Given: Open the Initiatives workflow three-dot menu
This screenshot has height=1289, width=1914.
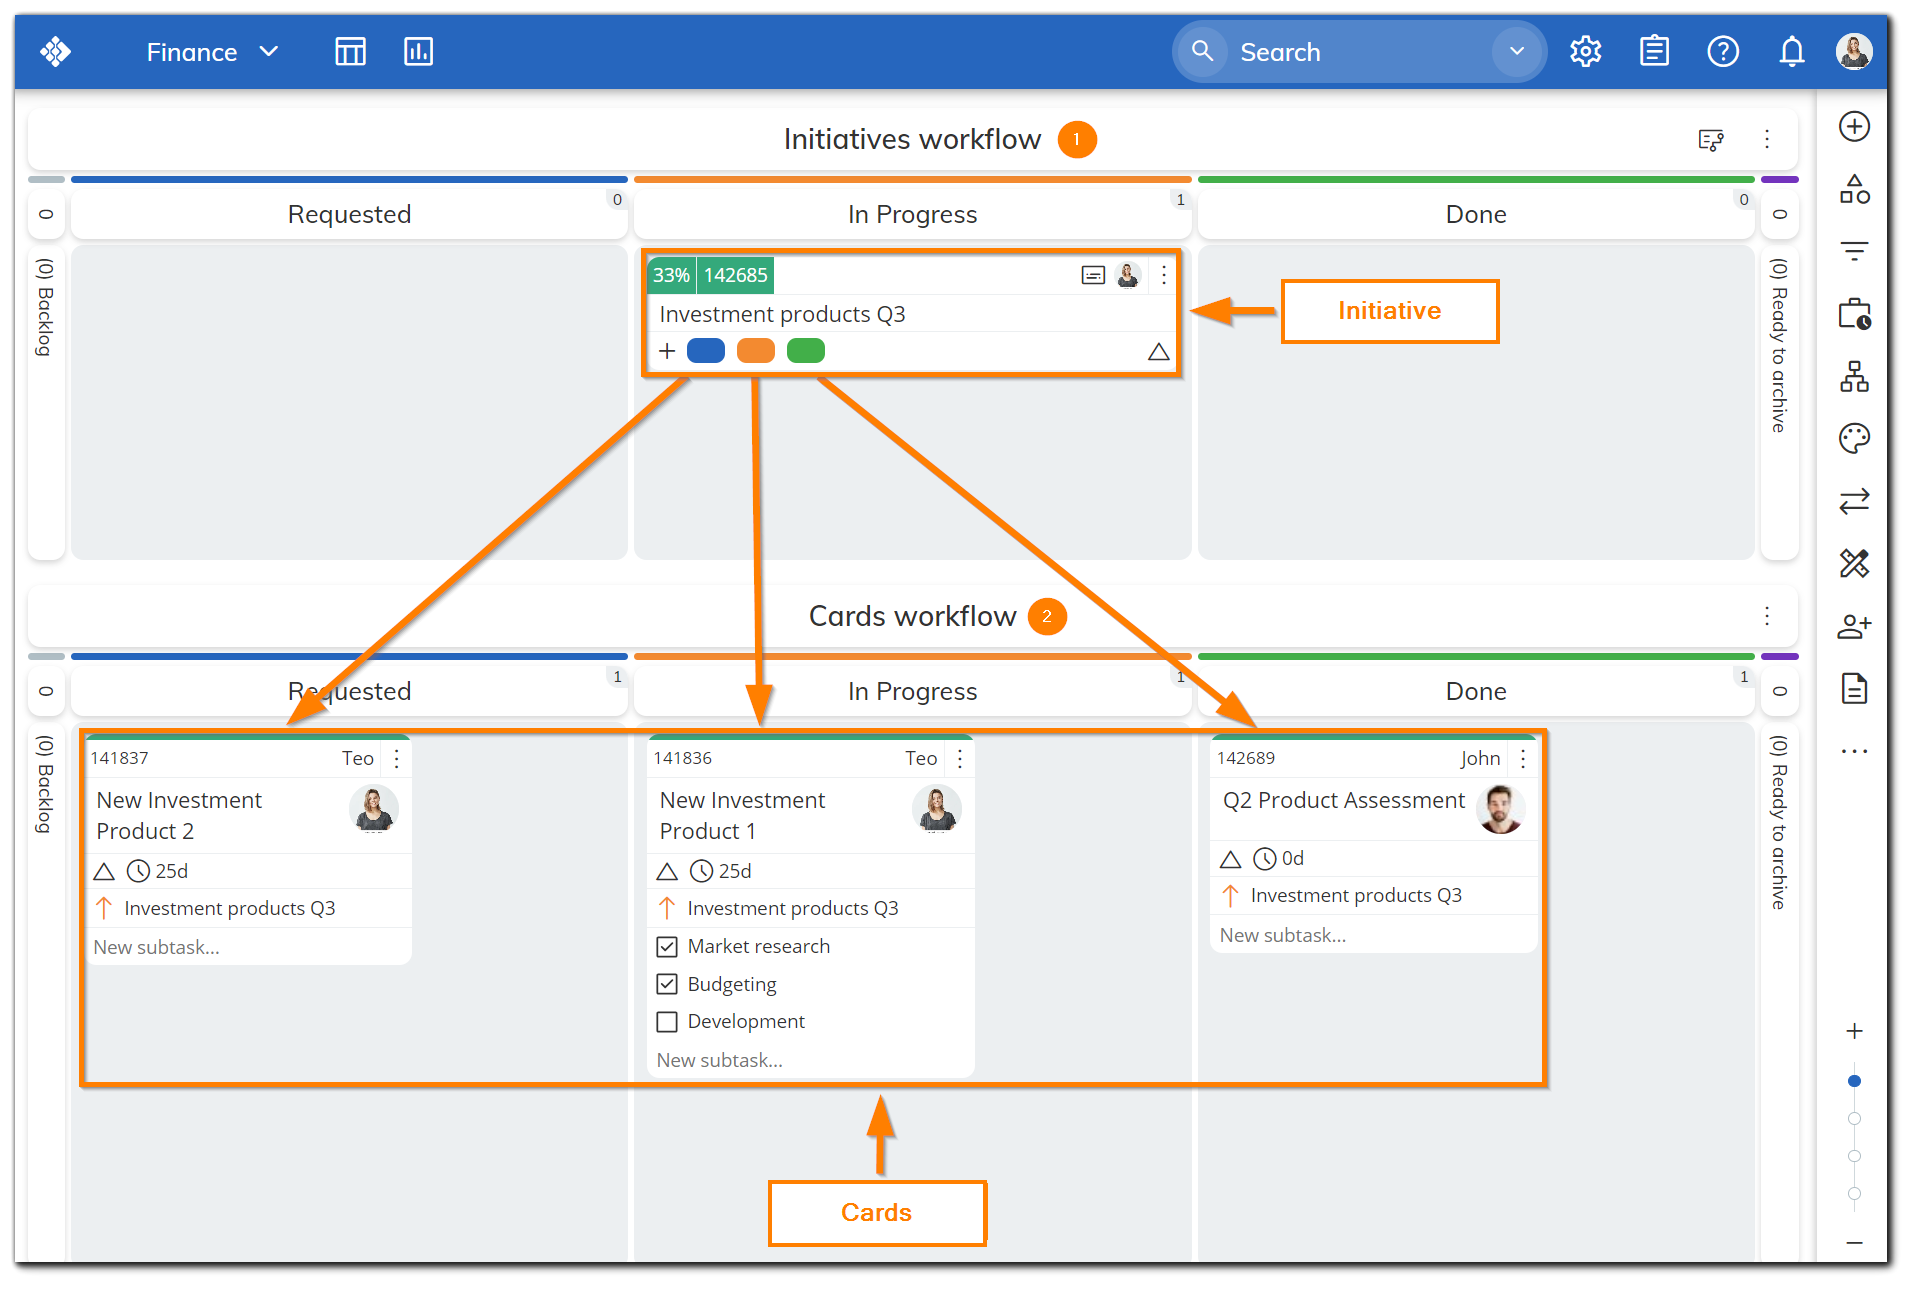Looking at the screenshot, I should point(1767,139).
